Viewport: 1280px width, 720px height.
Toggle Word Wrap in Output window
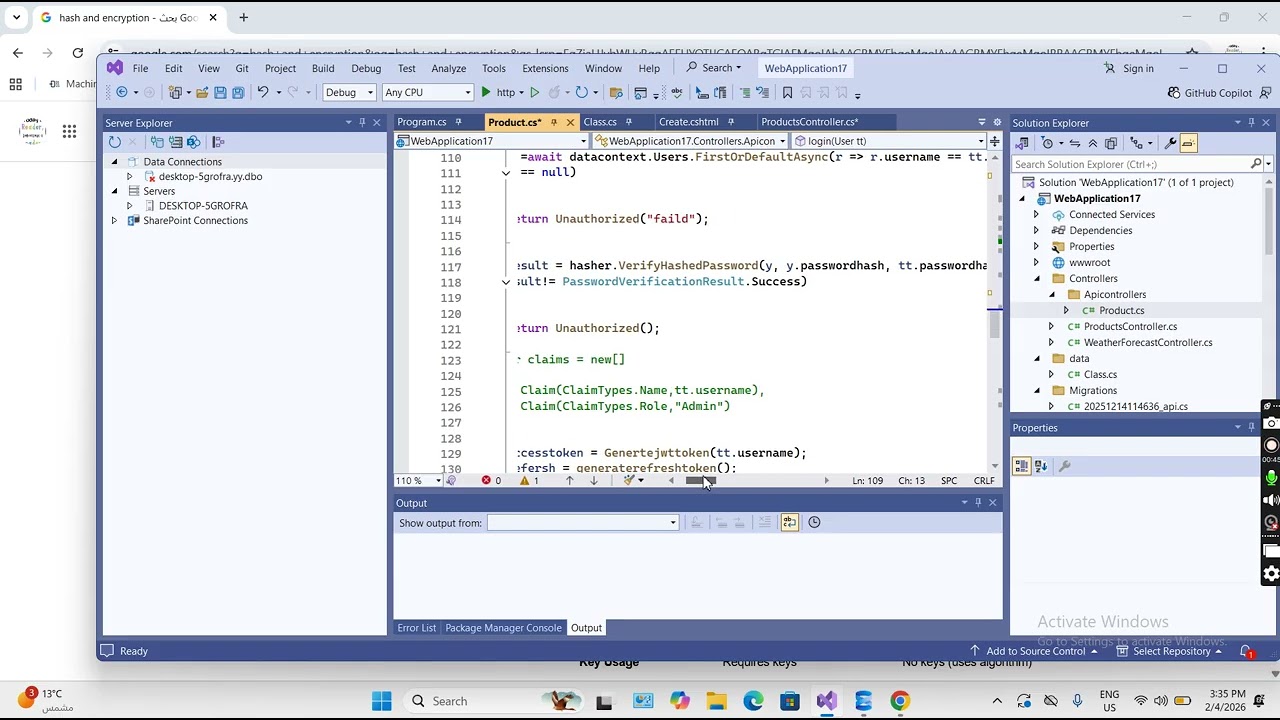[x=789, y=522]
